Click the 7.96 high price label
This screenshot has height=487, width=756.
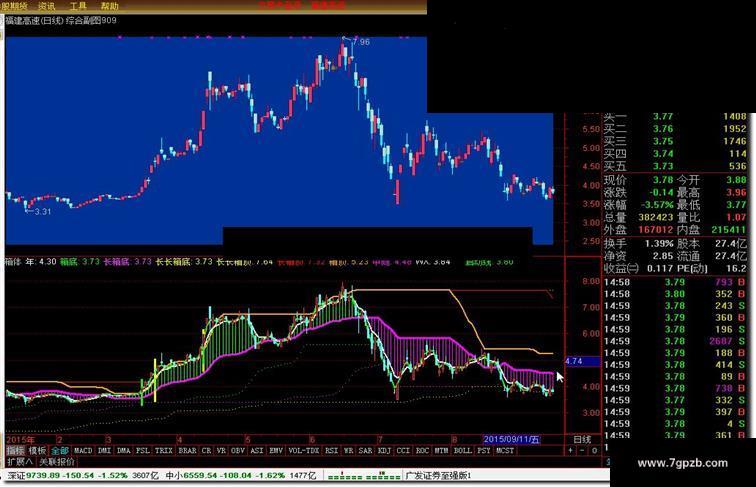(361, 42)
